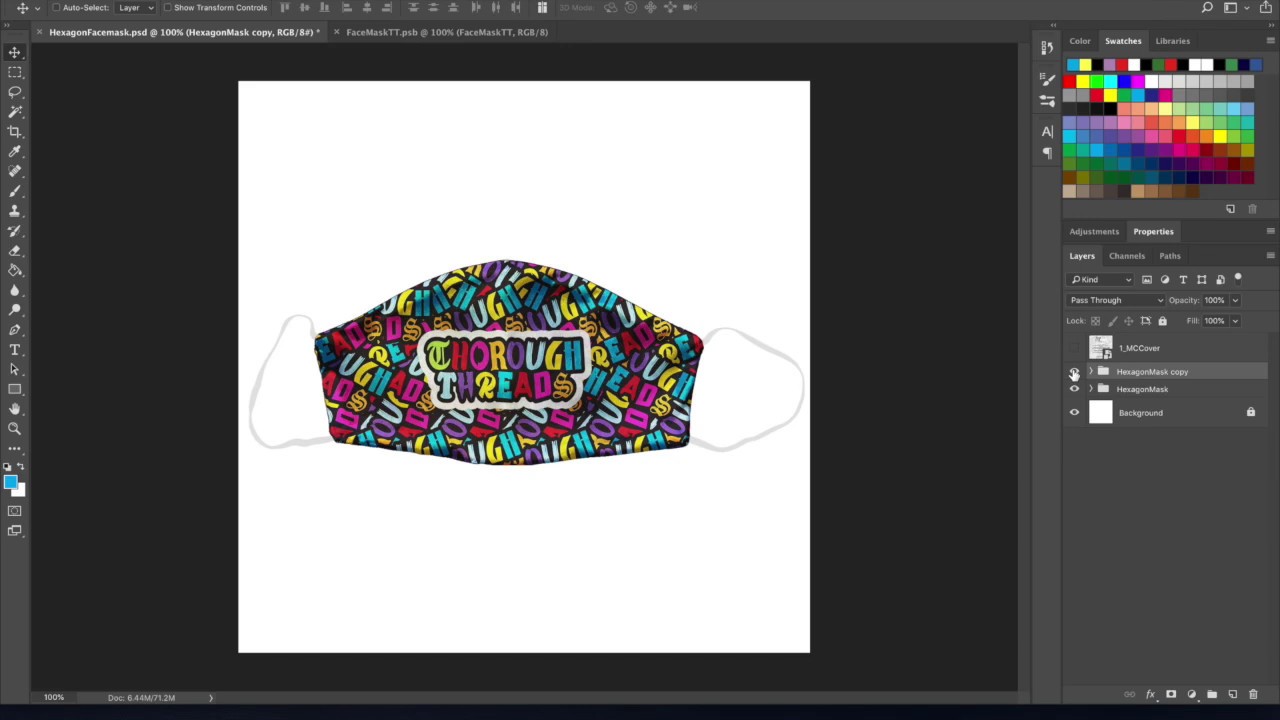This screenshot has width=1280, height=720.
Task: Select the Horizontal Type tool
Action: click(15, 350)
